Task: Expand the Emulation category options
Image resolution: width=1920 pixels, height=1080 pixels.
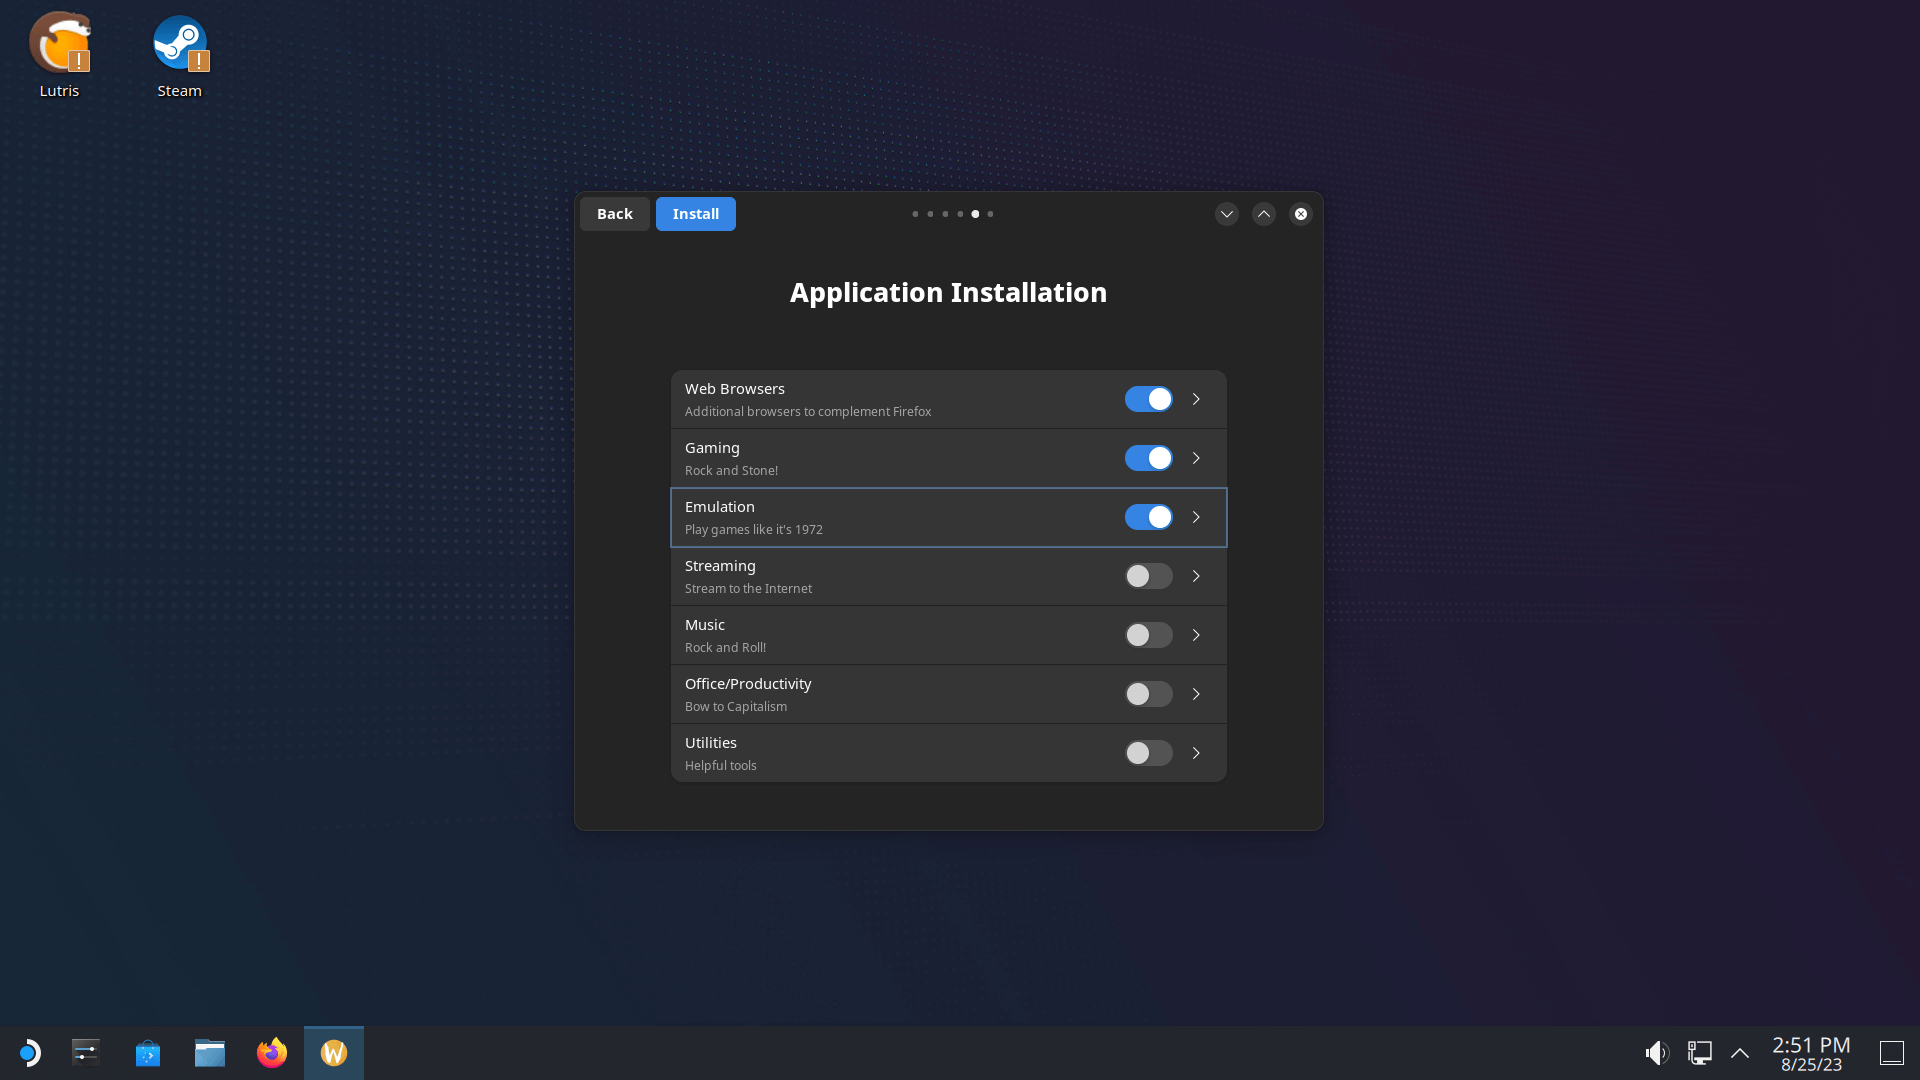Action: [x=1196, y=517]
